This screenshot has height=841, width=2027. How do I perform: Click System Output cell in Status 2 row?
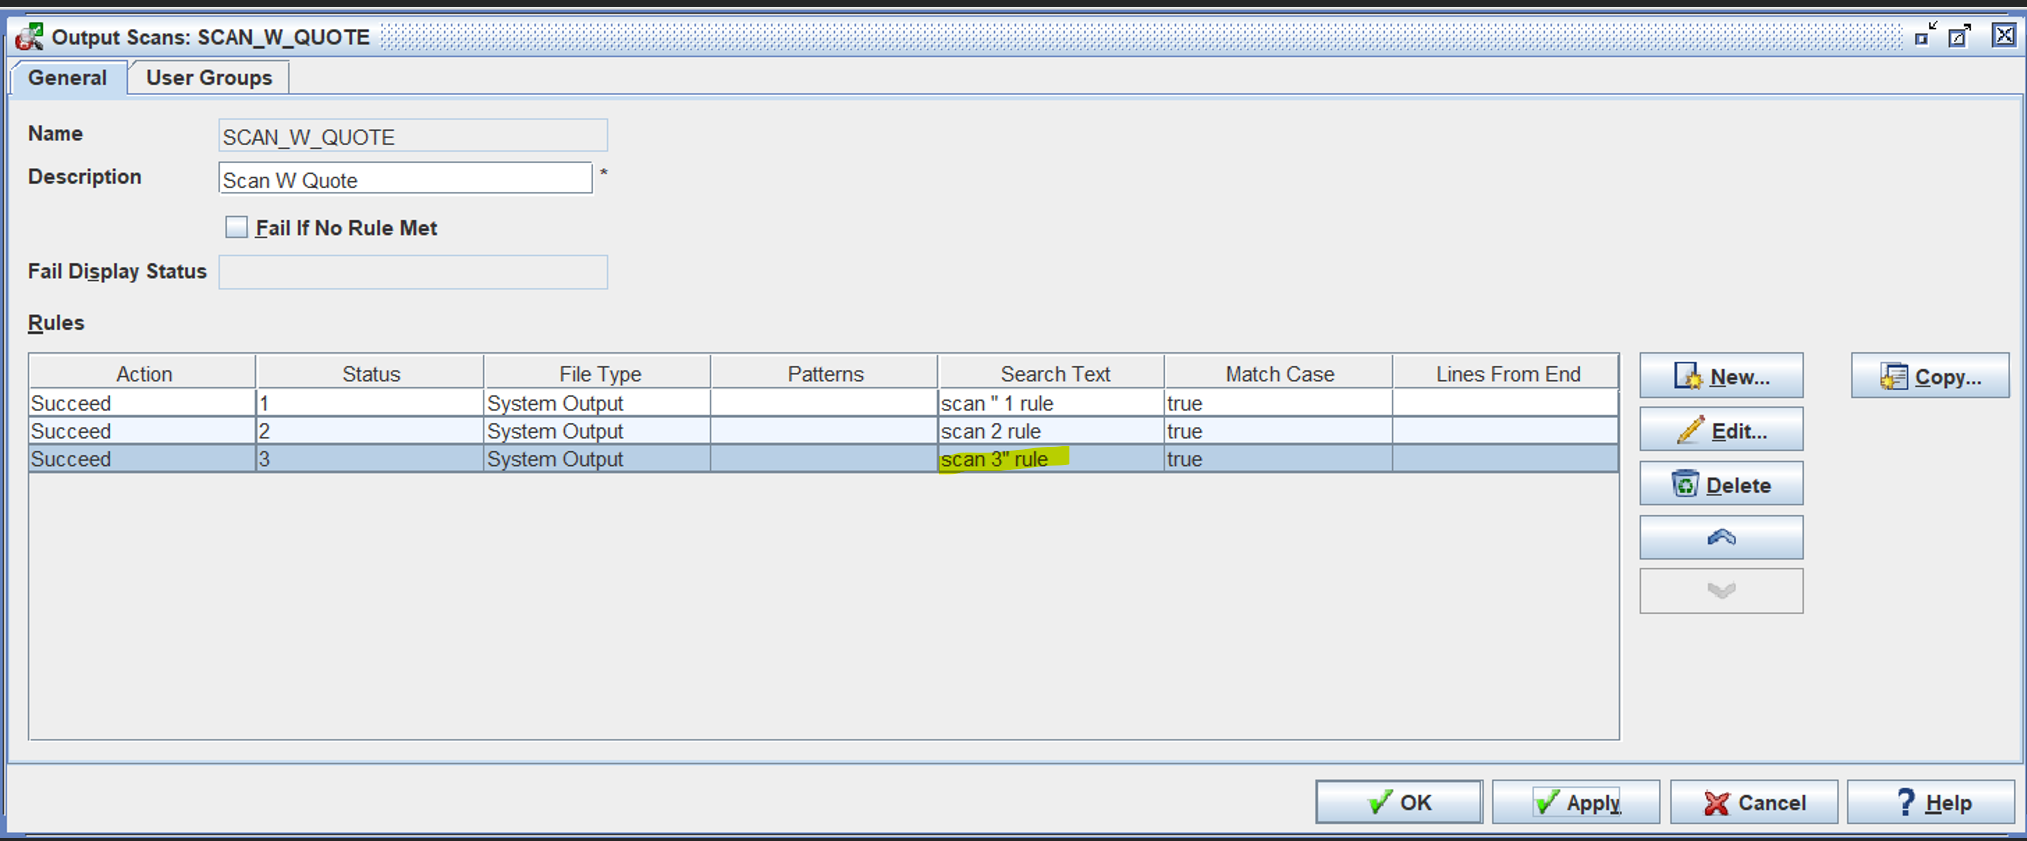598,431
